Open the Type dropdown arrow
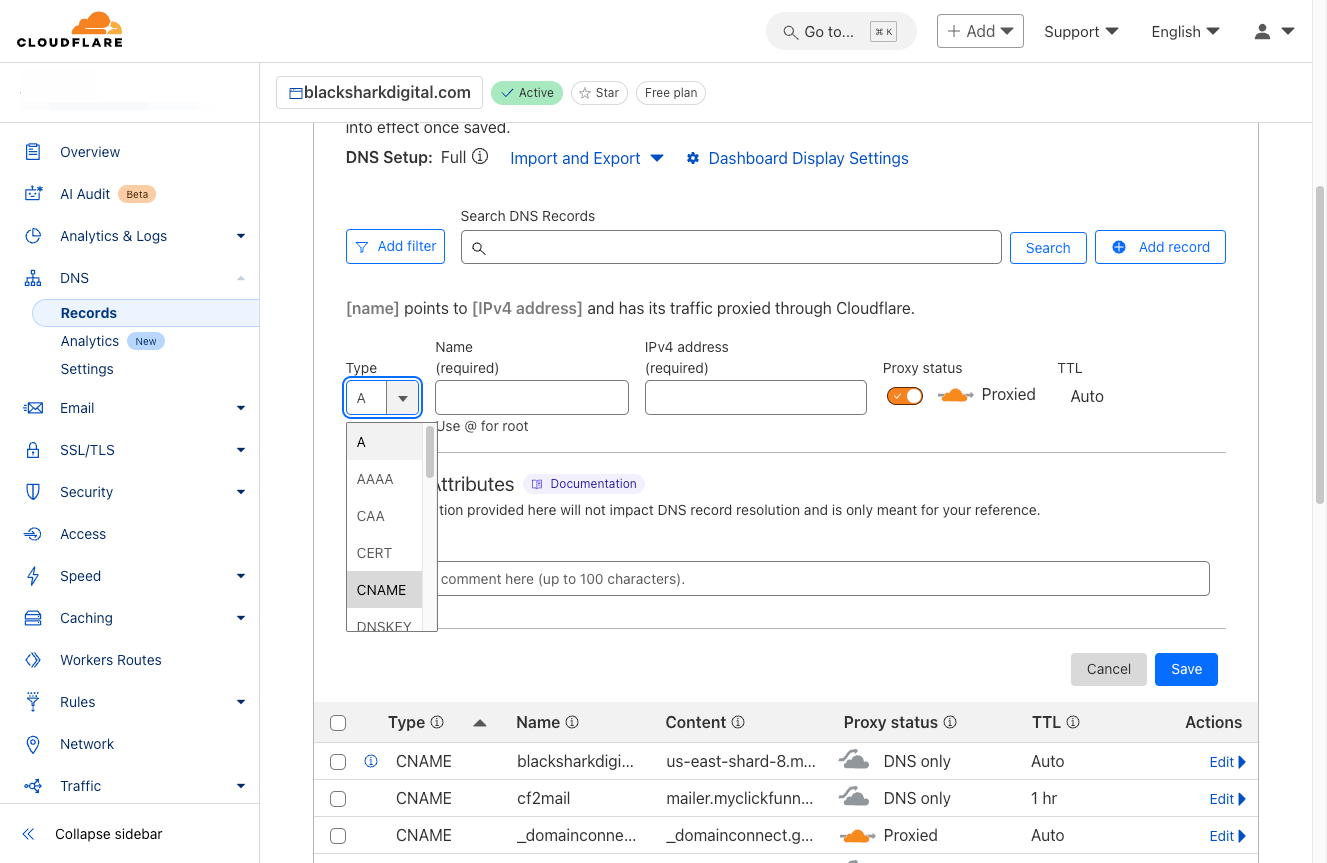Image resolution: width=1327 pixels, height=863 pixels. coord(403,398)
